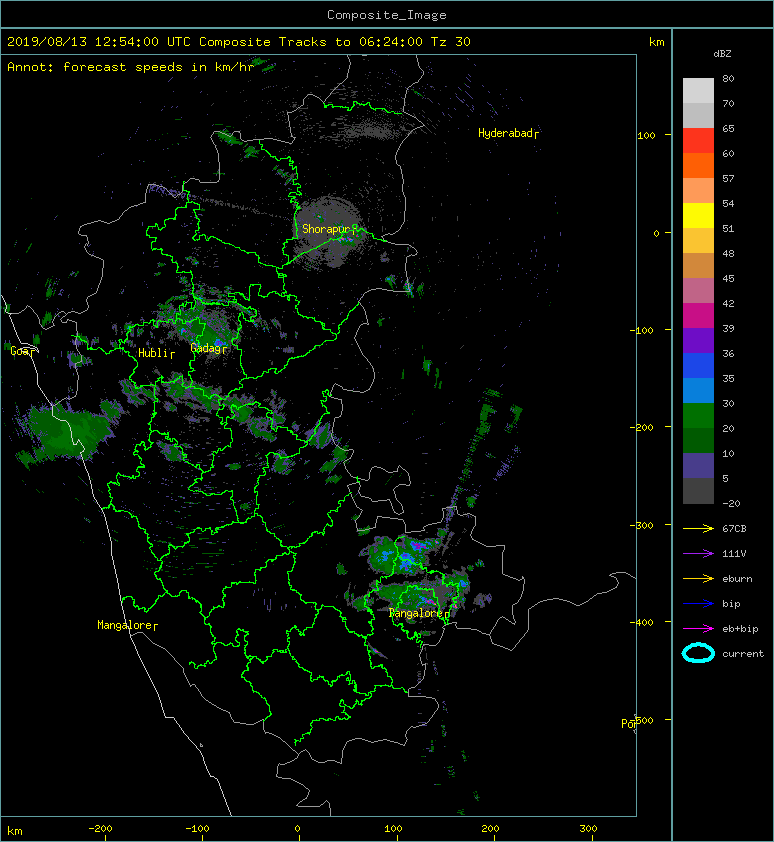Select the Gadag city label
This screenshot has height=842, width=774.
208,349
